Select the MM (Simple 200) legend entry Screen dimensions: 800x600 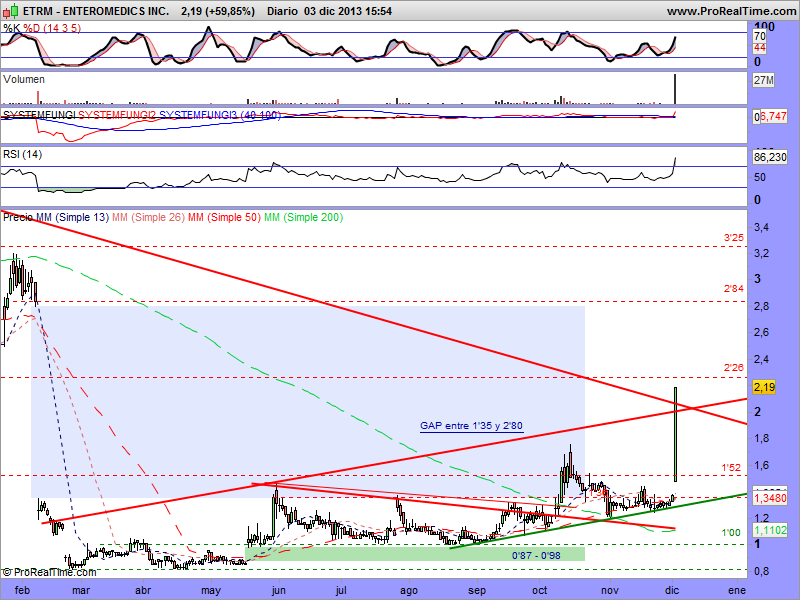[x=303, y=217]
